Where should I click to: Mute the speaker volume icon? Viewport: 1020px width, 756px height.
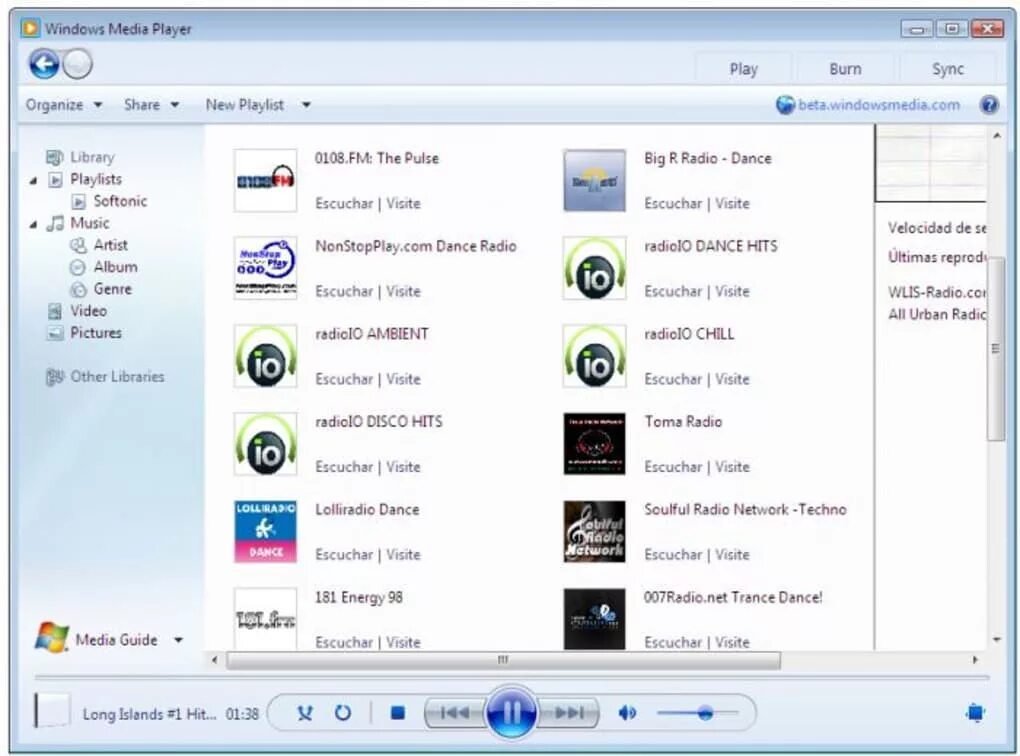(x=627, y=713)
